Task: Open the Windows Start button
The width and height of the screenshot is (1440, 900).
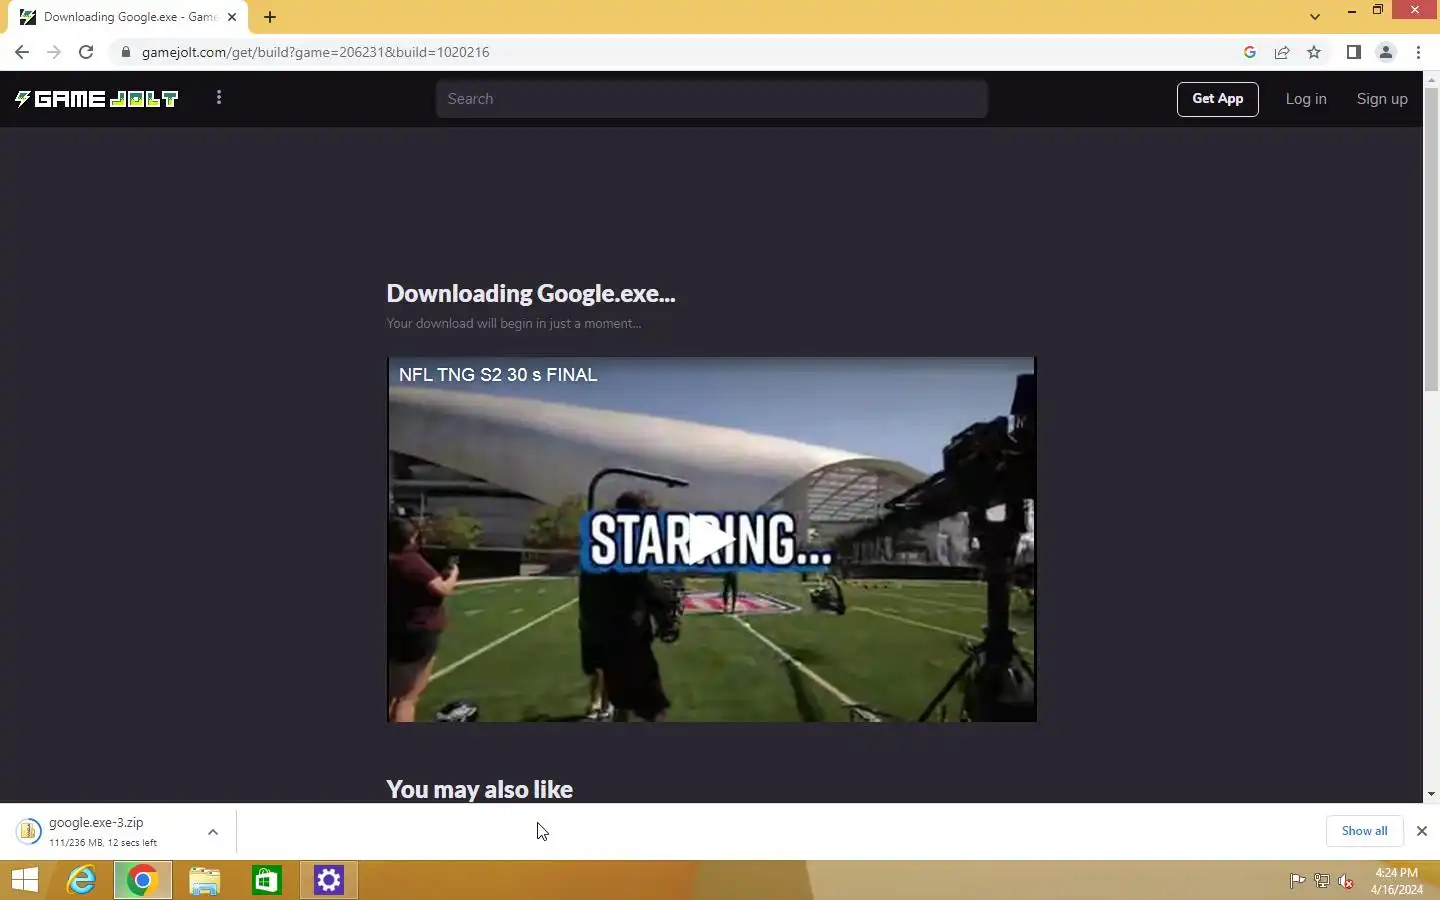Action: [25, 880]
